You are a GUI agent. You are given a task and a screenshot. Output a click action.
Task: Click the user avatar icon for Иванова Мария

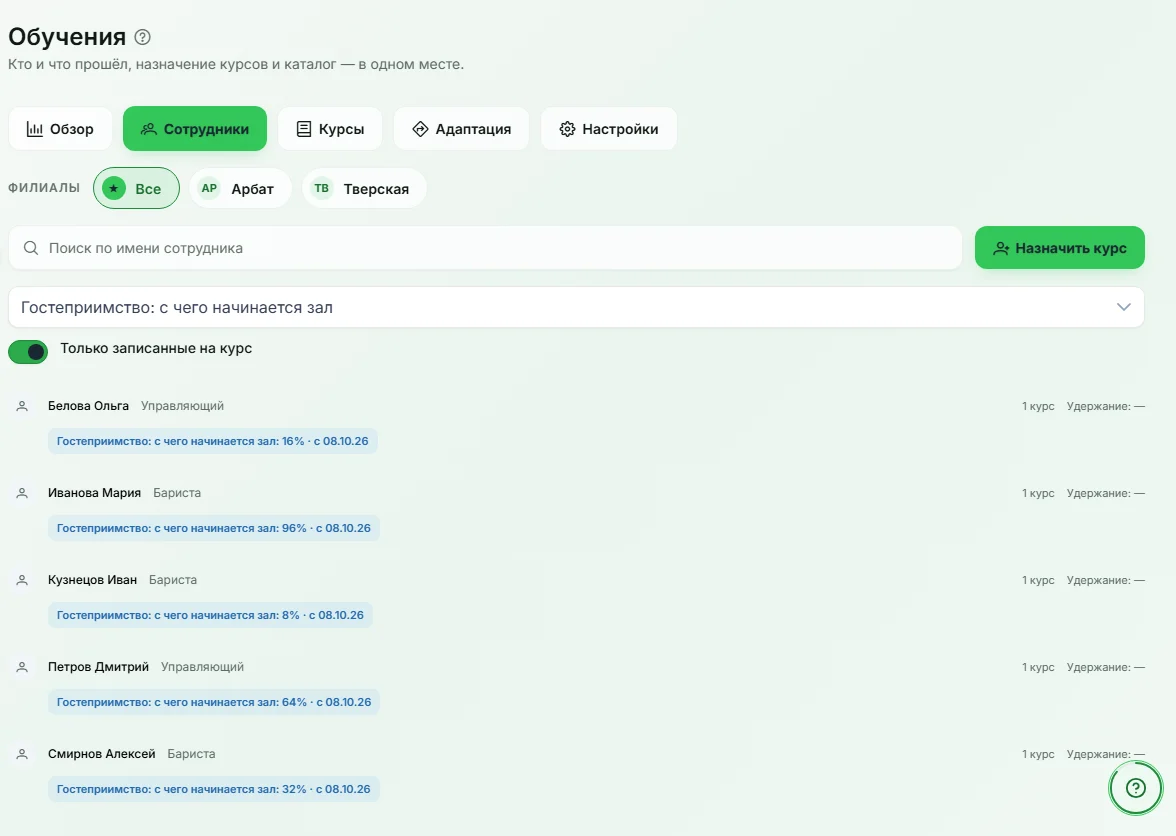[x=22, y=493]
